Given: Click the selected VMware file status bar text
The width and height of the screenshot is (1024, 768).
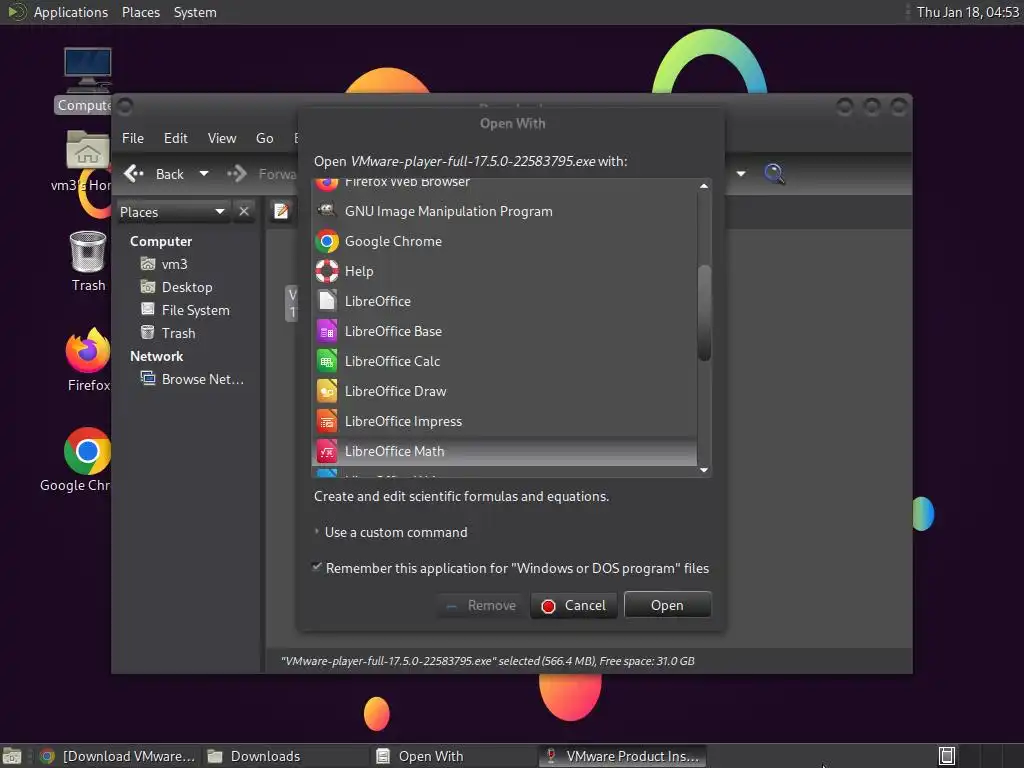Looking at the screenshot, I should 487,661.
